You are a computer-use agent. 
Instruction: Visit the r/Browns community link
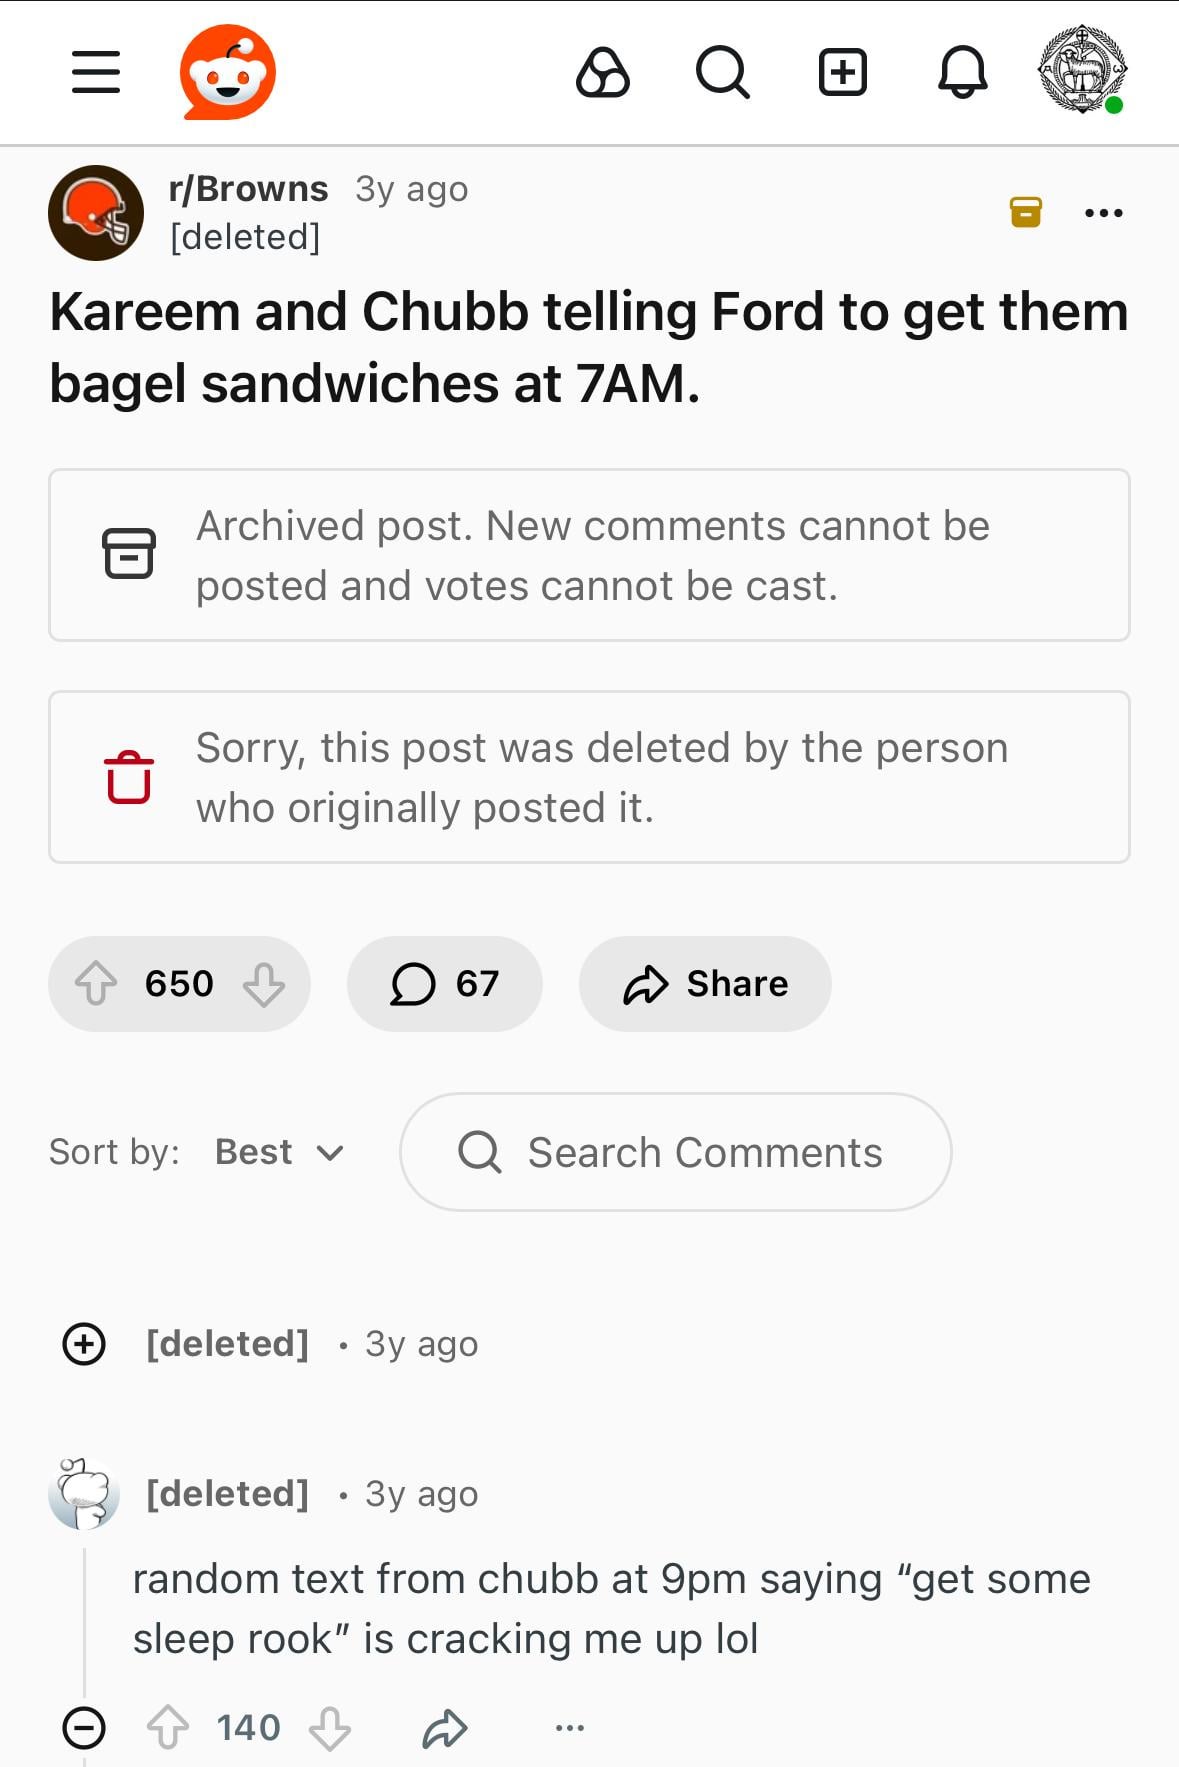tap(248, 189)
